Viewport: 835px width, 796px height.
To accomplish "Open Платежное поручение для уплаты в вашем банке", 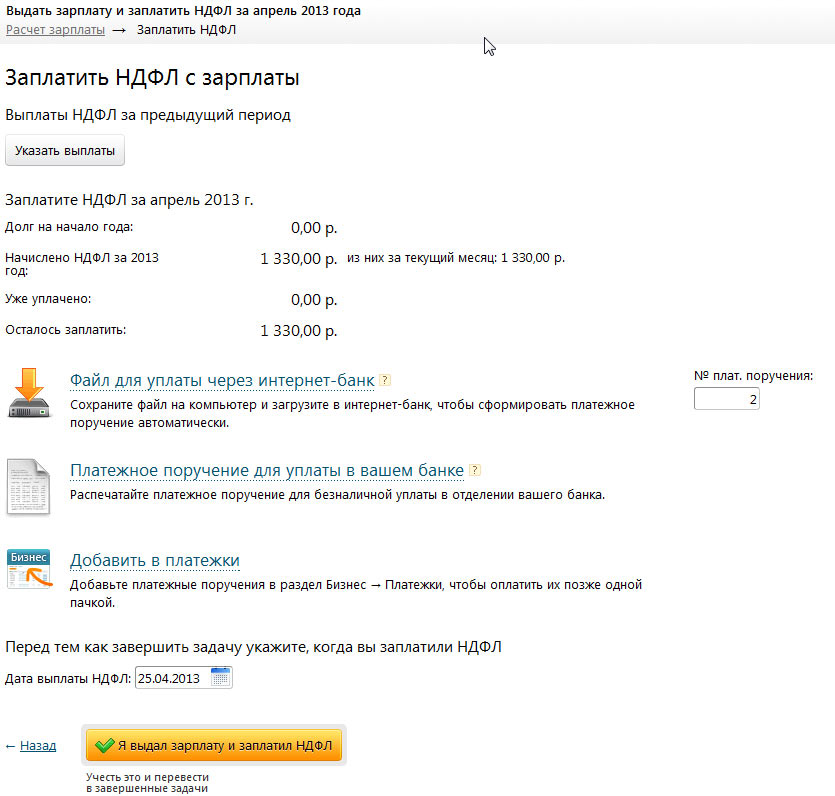I will [267, 470].
